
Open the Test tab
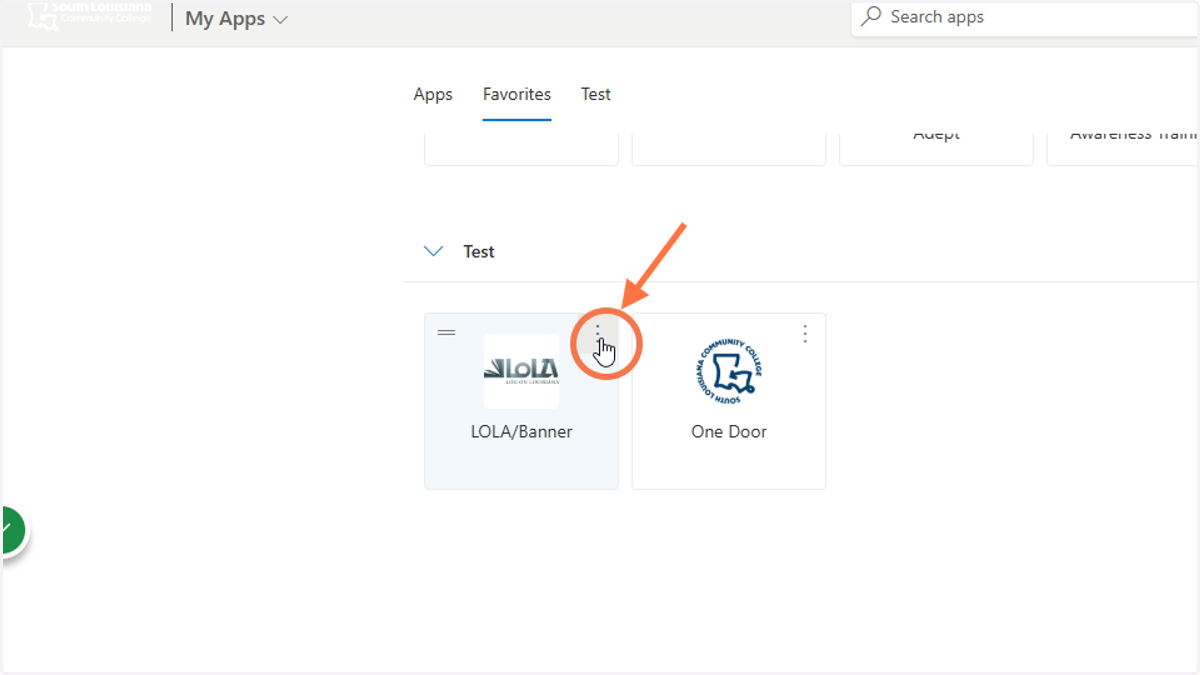click(x=596, y=94)
